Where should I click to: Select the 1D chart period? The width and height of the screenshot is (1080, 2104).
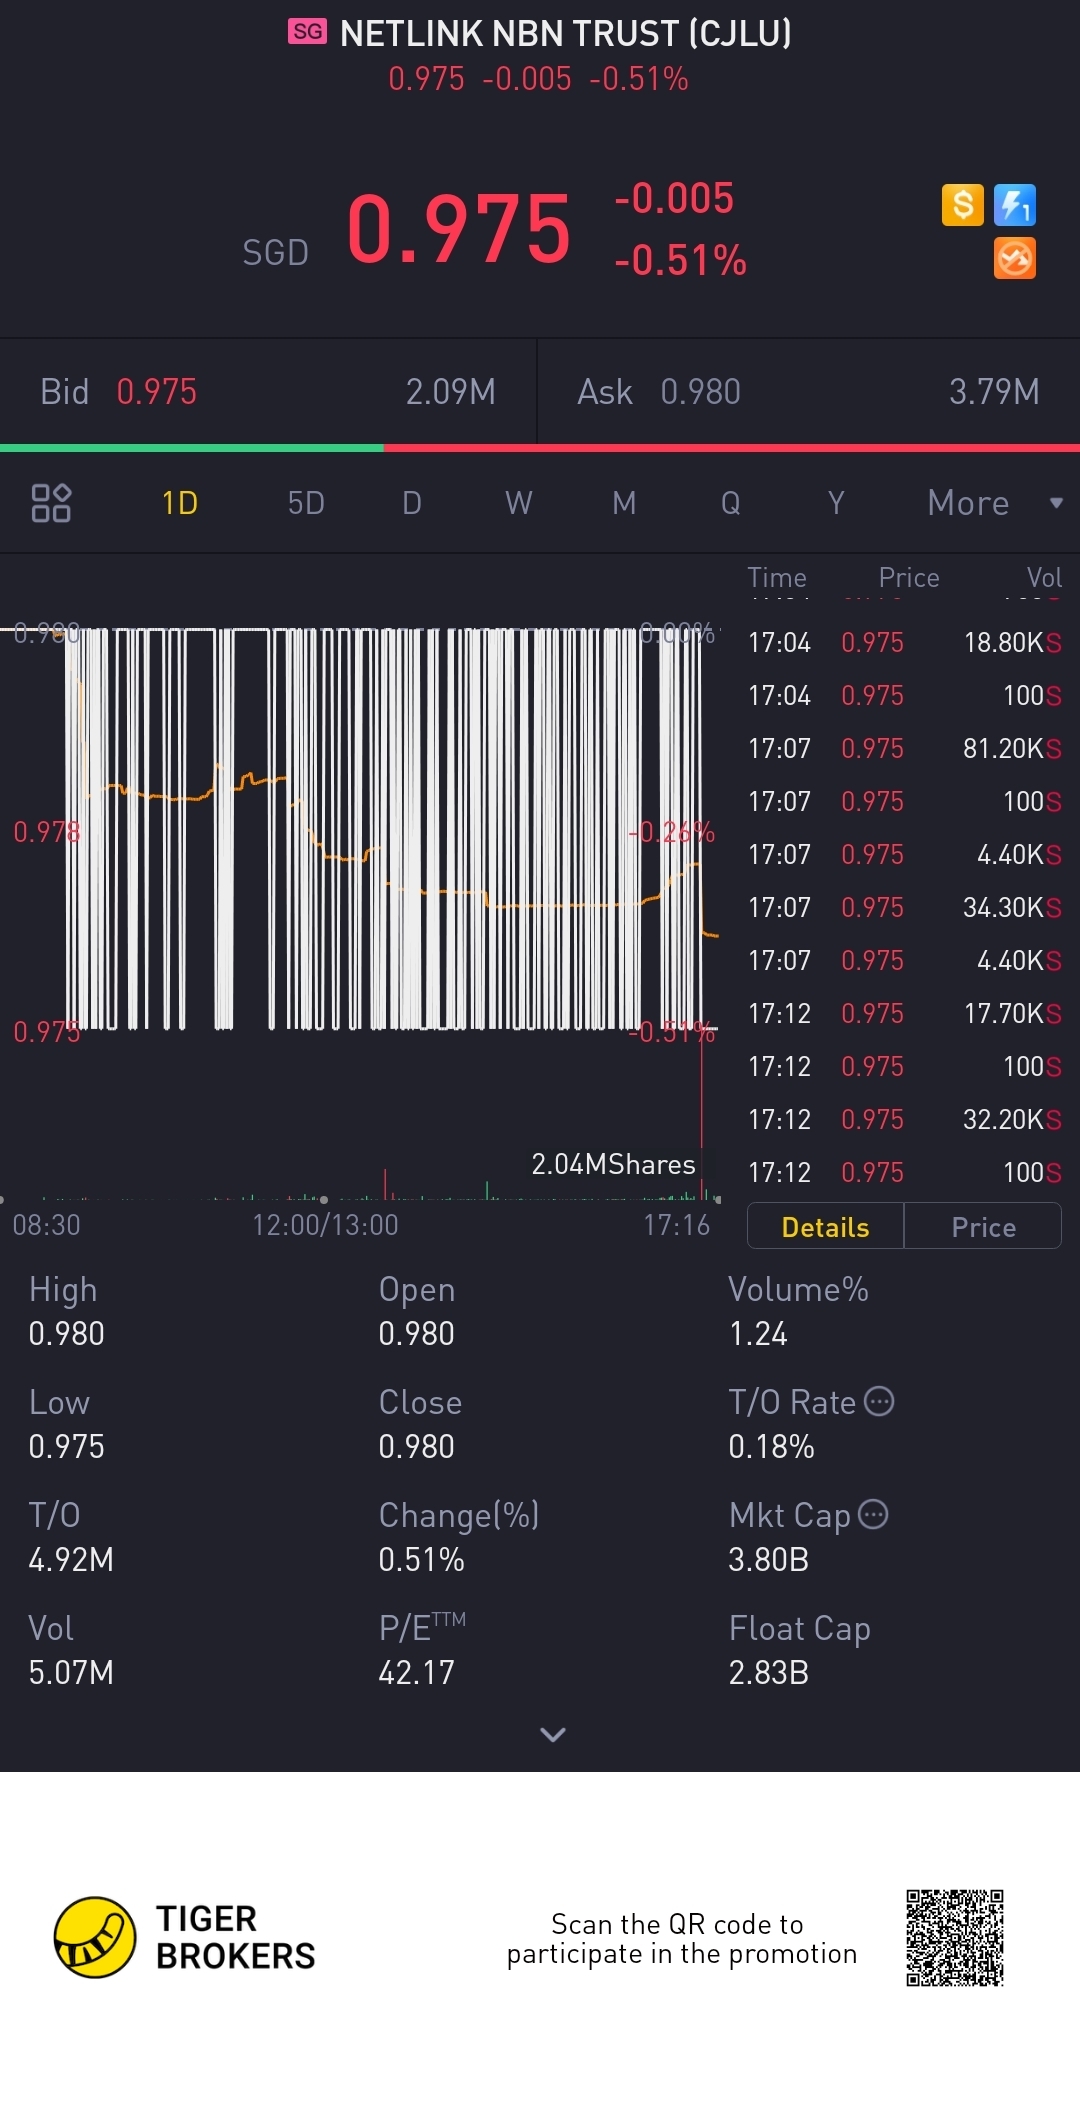point(180,503)
